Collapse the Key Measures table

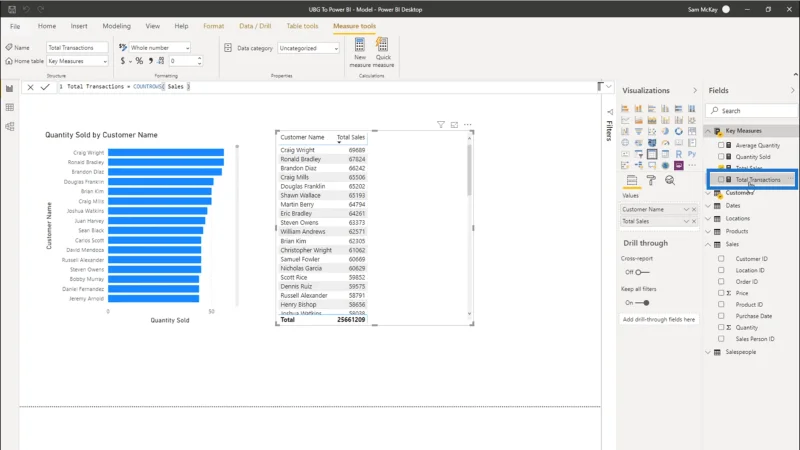click(708, 131)
